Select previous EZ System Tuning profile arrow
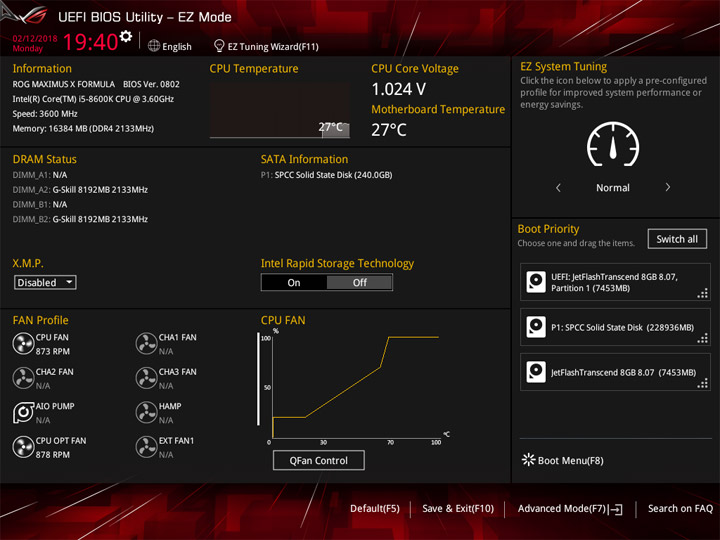Screen dimensions: 720x540 pos(558,187)
